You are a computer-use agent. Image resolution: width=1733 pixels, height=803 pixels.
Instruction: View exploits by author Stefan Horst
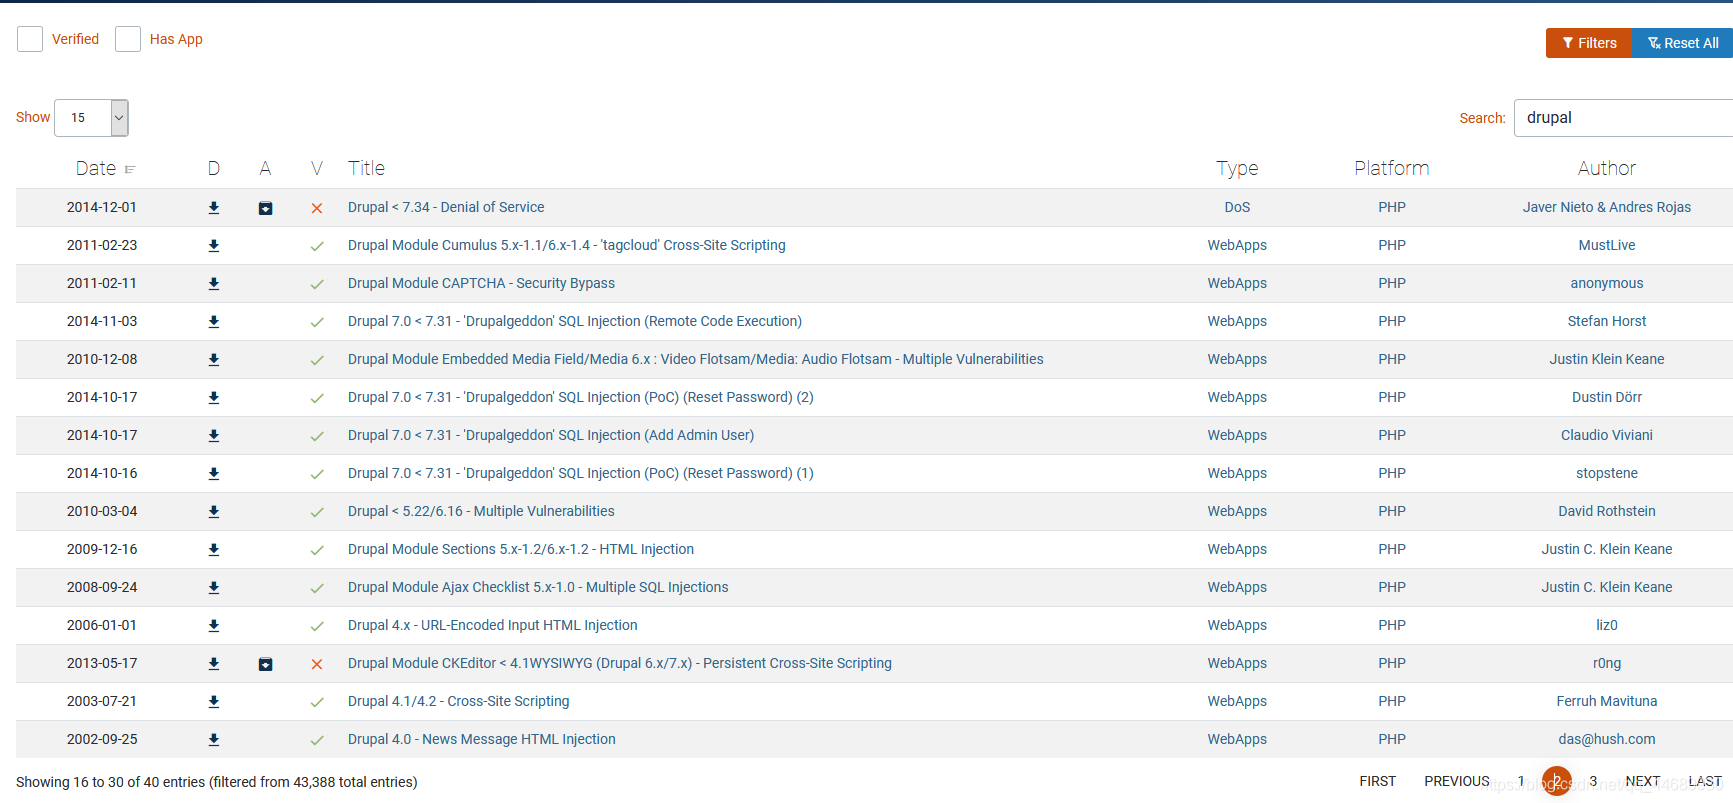(1607, 321)
